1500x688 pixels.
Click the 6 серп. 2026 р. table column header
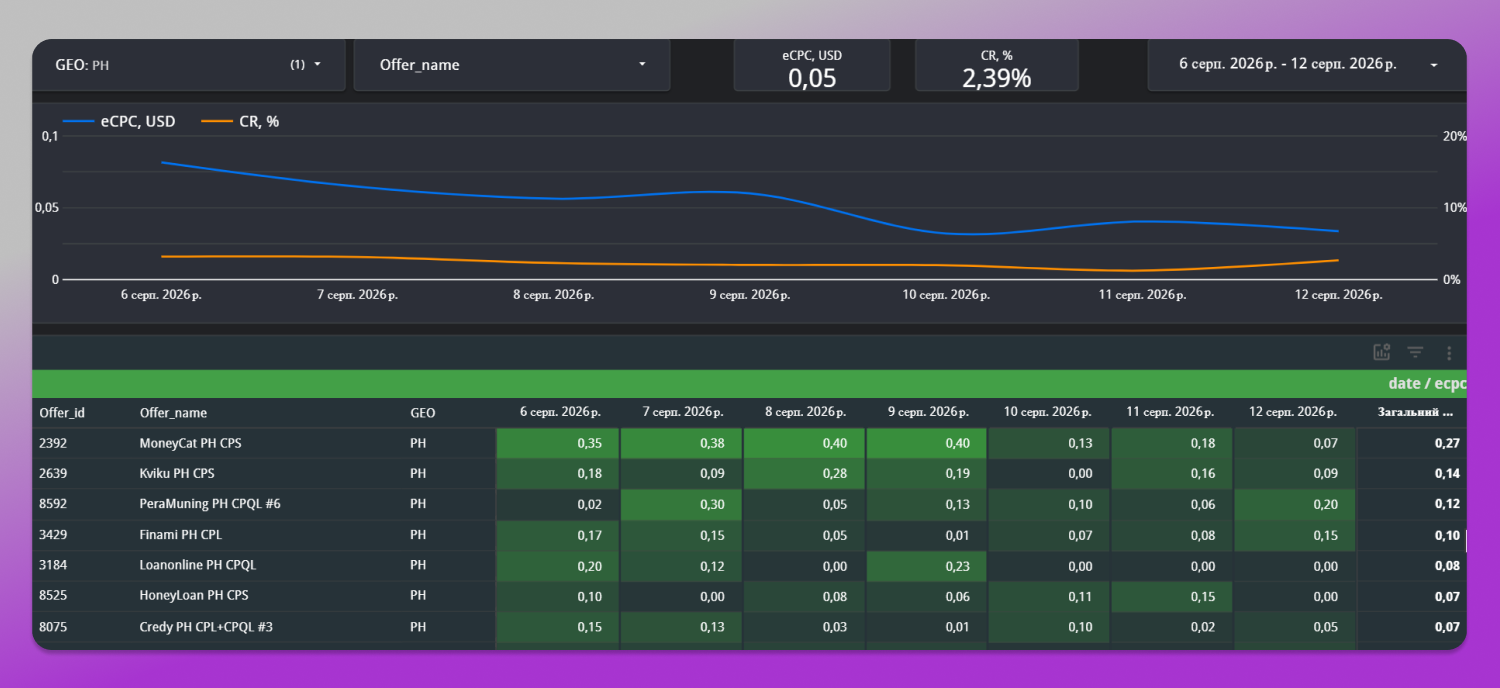[x=560, y=412]
